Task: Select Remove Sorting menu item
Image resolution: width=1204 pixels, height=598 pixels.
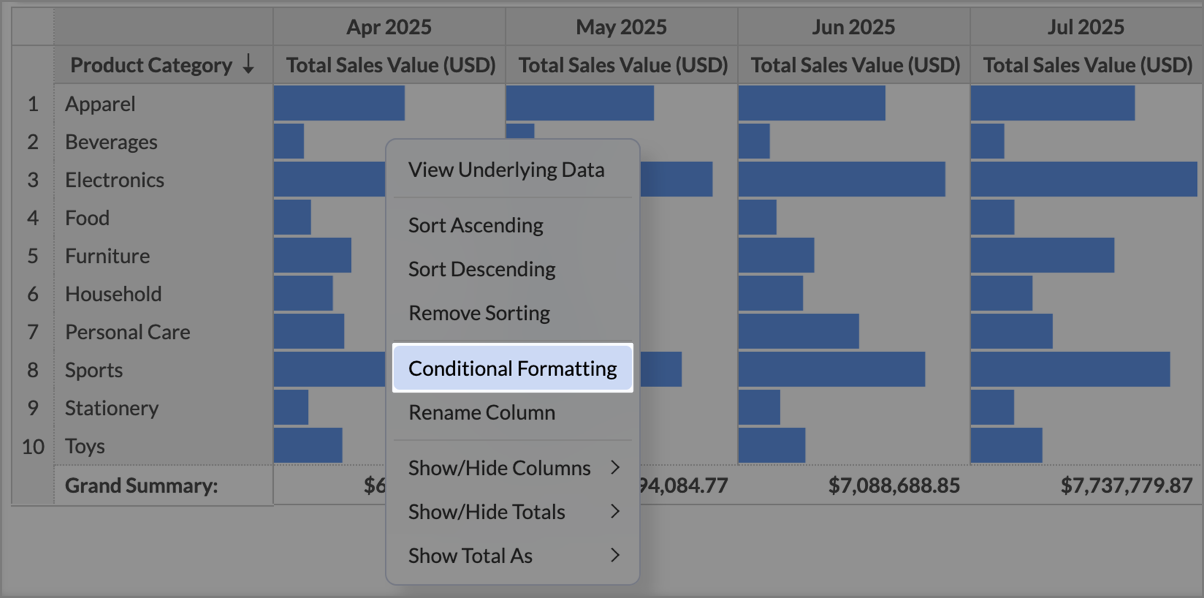Action: (479, 313)
